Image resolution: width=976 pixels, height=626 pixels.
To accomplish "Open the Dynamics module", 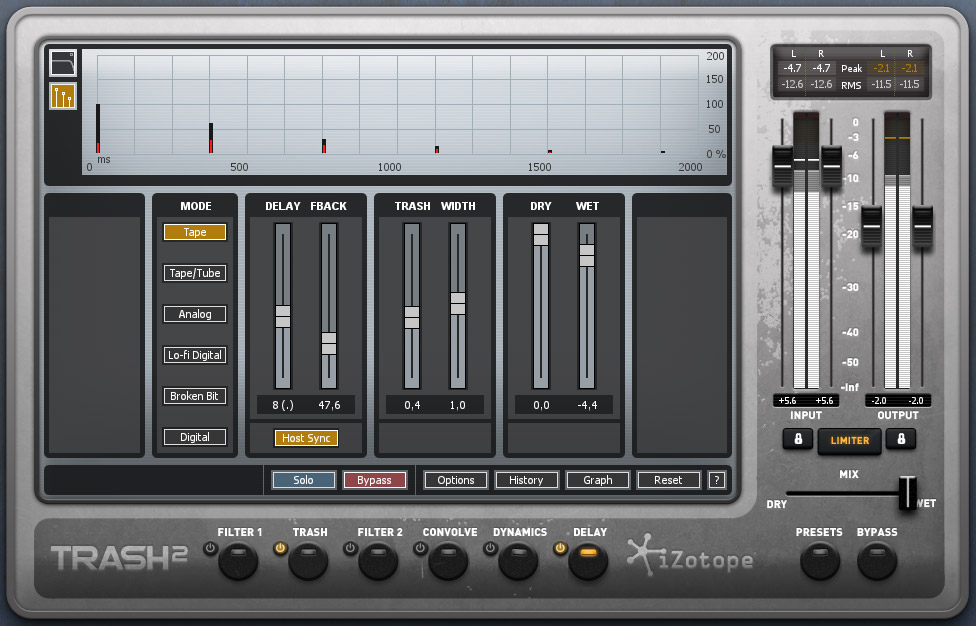I will (x=517, y=563).
